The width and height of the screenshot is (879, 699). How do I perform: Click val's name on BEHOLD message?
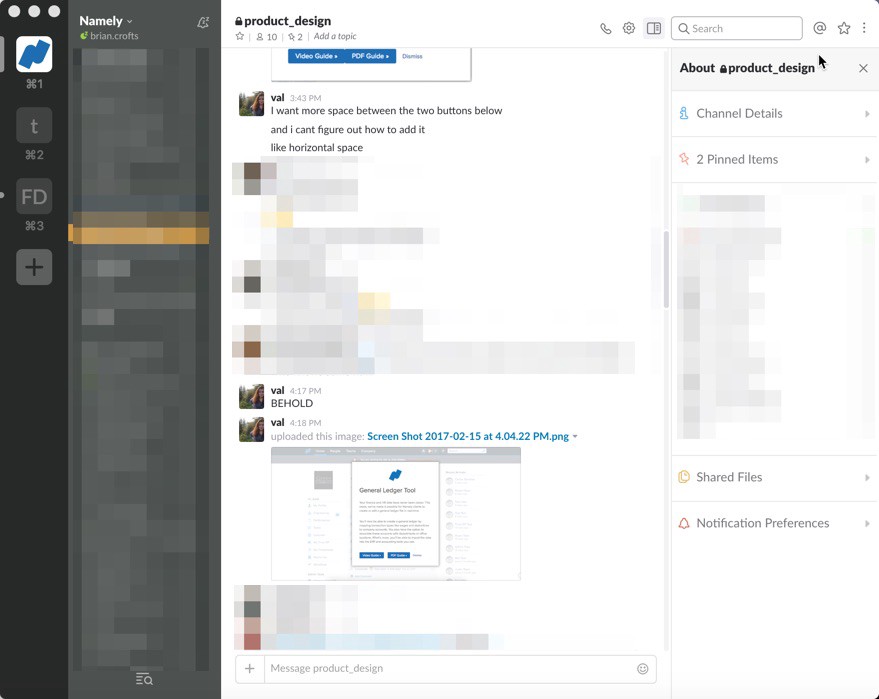coord(277,391)
